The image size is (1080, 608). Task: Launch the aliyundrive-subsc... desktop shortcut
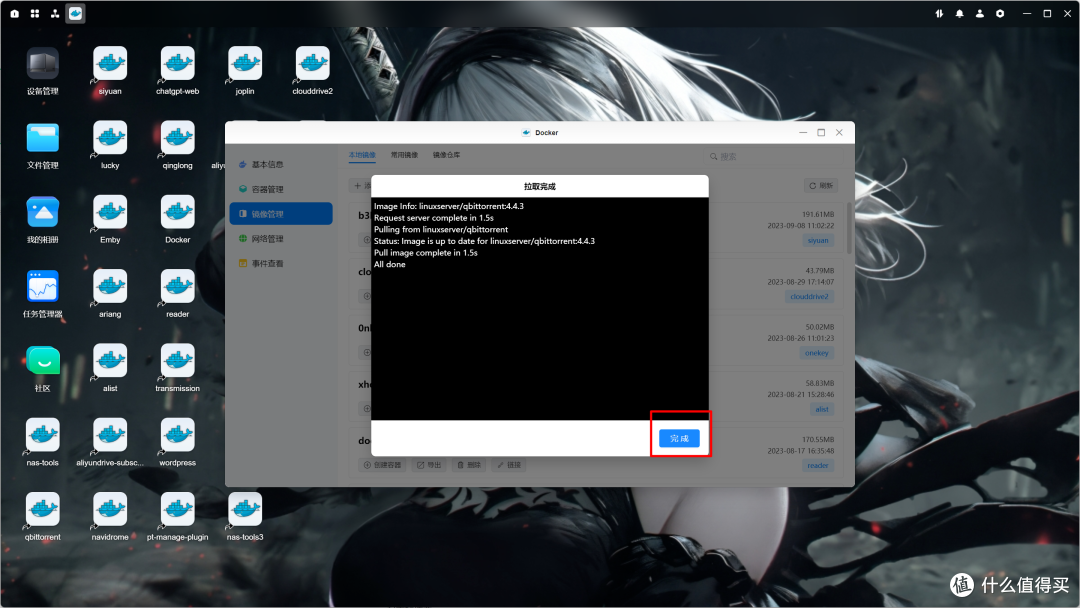[110, 443]
